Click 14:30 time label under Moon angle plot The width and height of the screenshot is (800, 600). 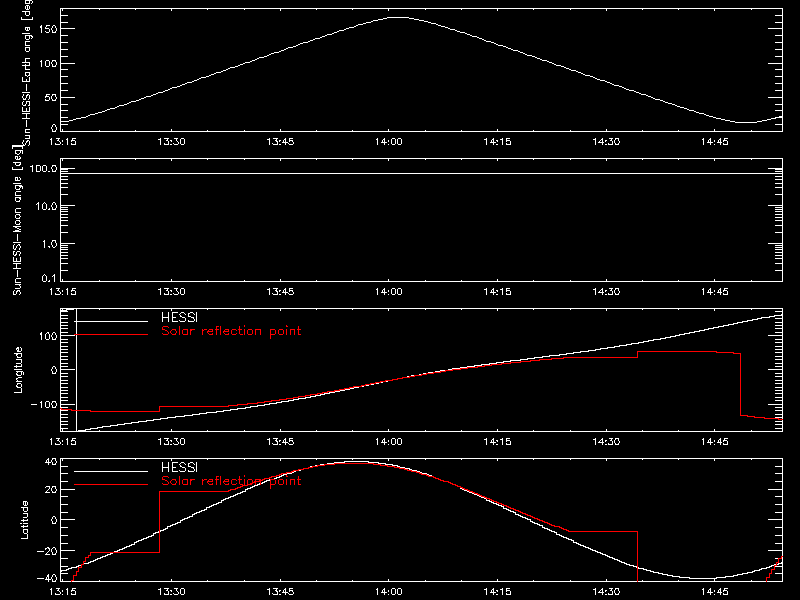(x=606, y=292)
